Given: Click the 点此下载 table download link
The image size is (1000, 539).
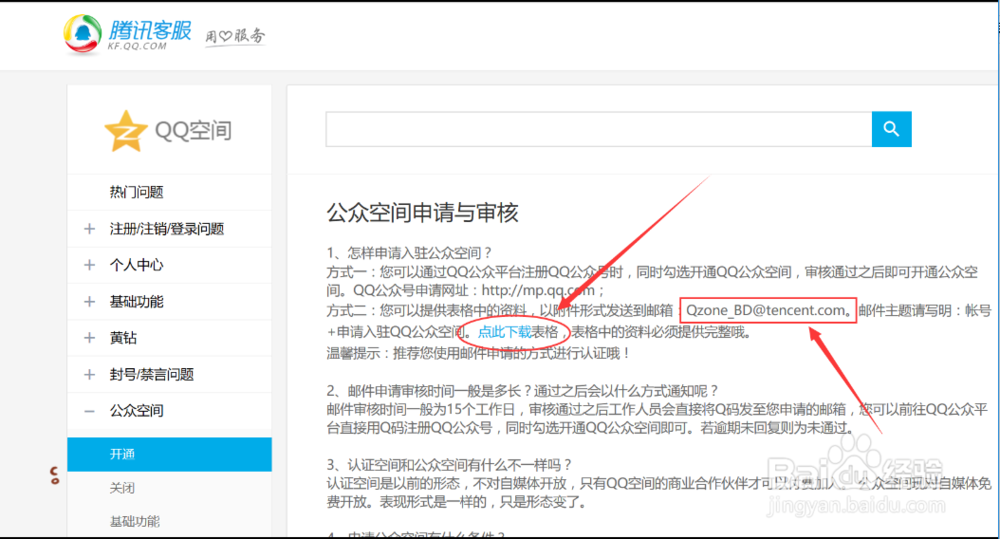Looking at the screenshot, I should [504, 332].
